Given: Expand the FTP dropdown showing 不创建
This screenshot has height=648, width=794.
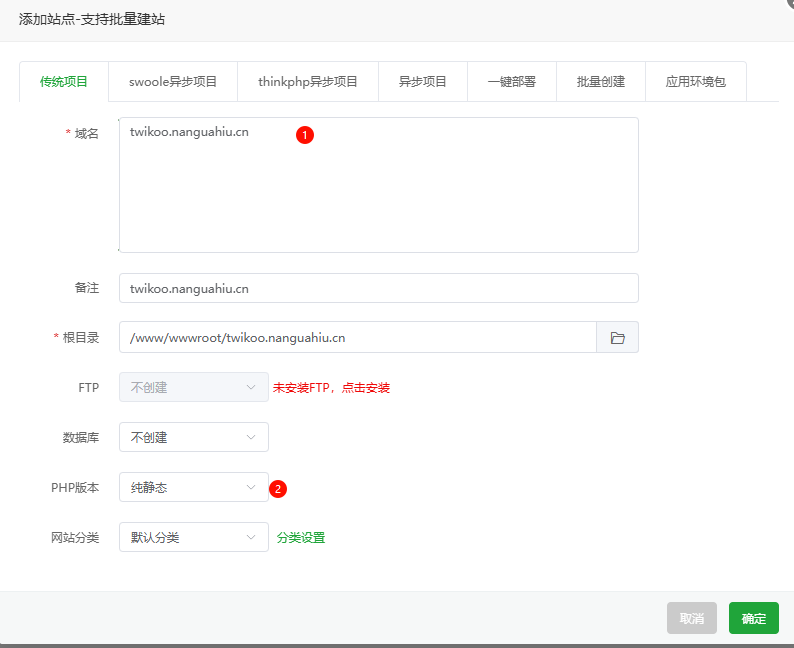Looking at the screenshot, I should (193, 388).
